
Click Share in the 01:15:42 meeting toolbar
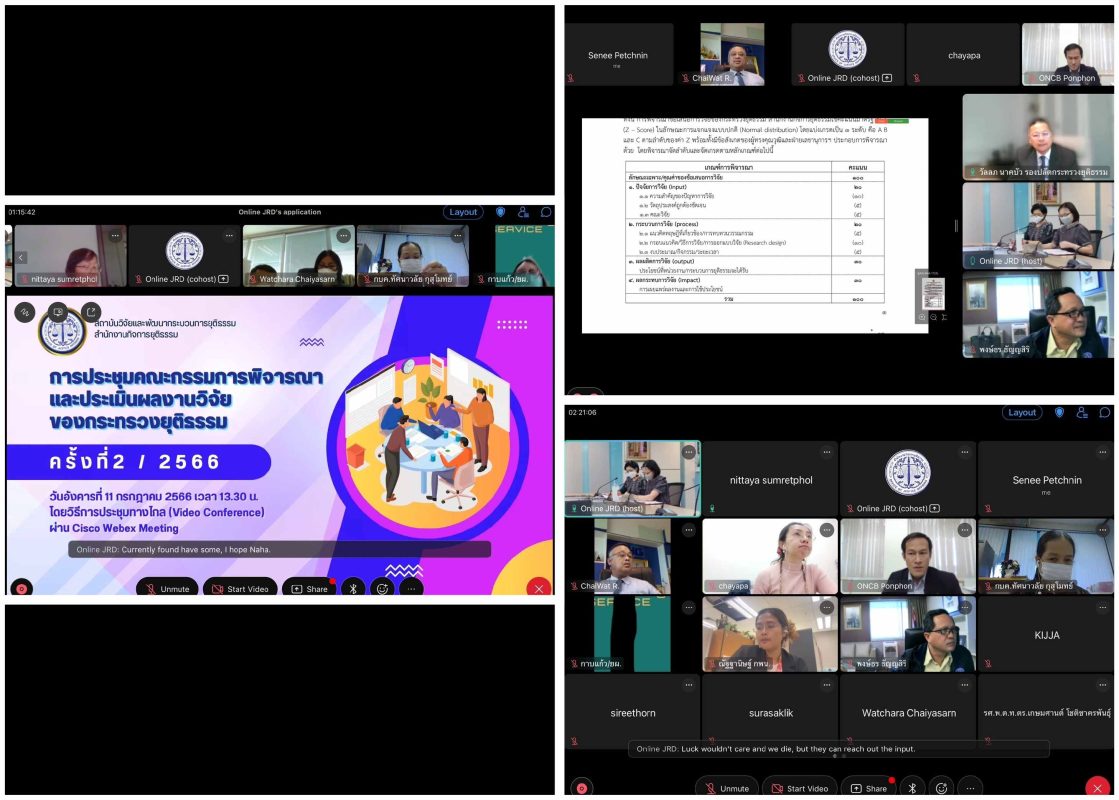[308, 588]
